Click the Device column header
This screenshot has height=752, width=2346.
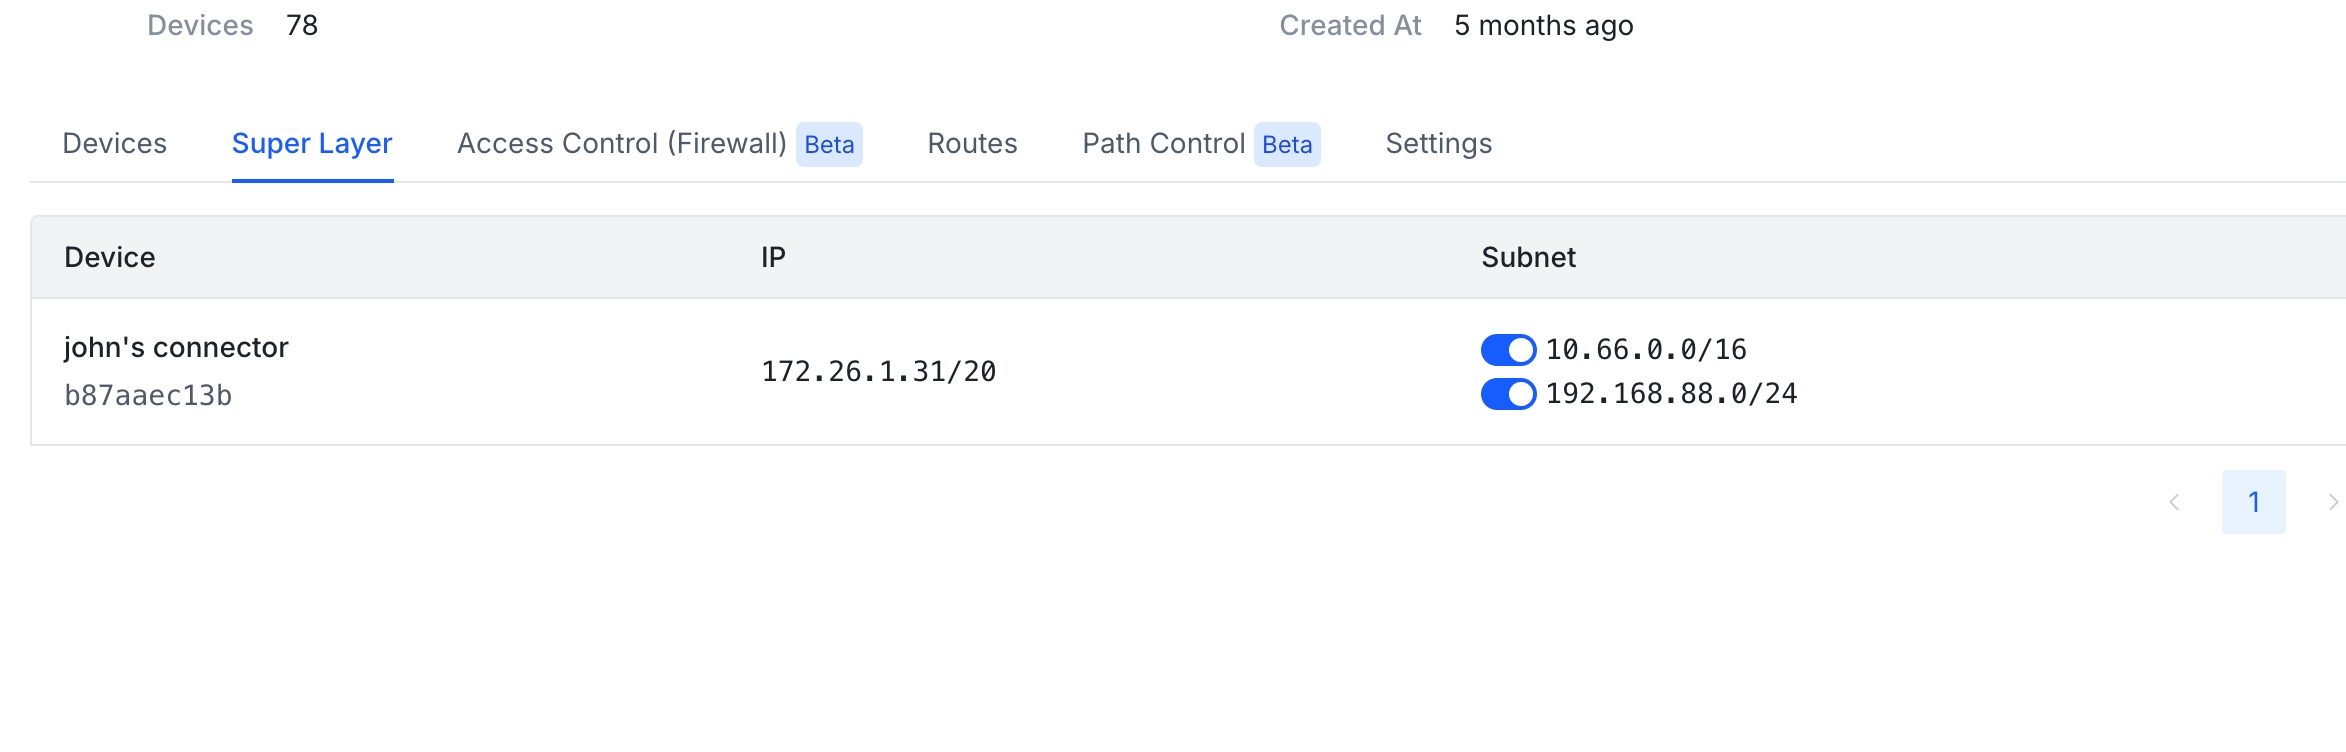(110, 258)
